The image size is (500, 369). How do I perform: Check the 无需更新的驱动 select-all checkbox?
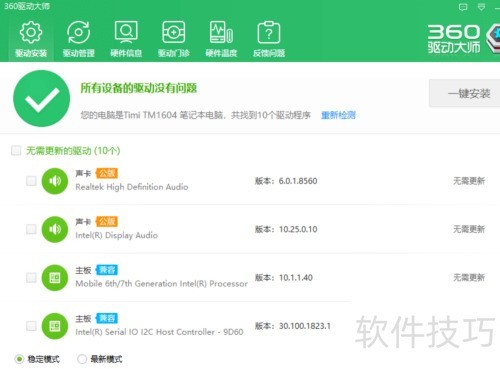pos(16,151)
